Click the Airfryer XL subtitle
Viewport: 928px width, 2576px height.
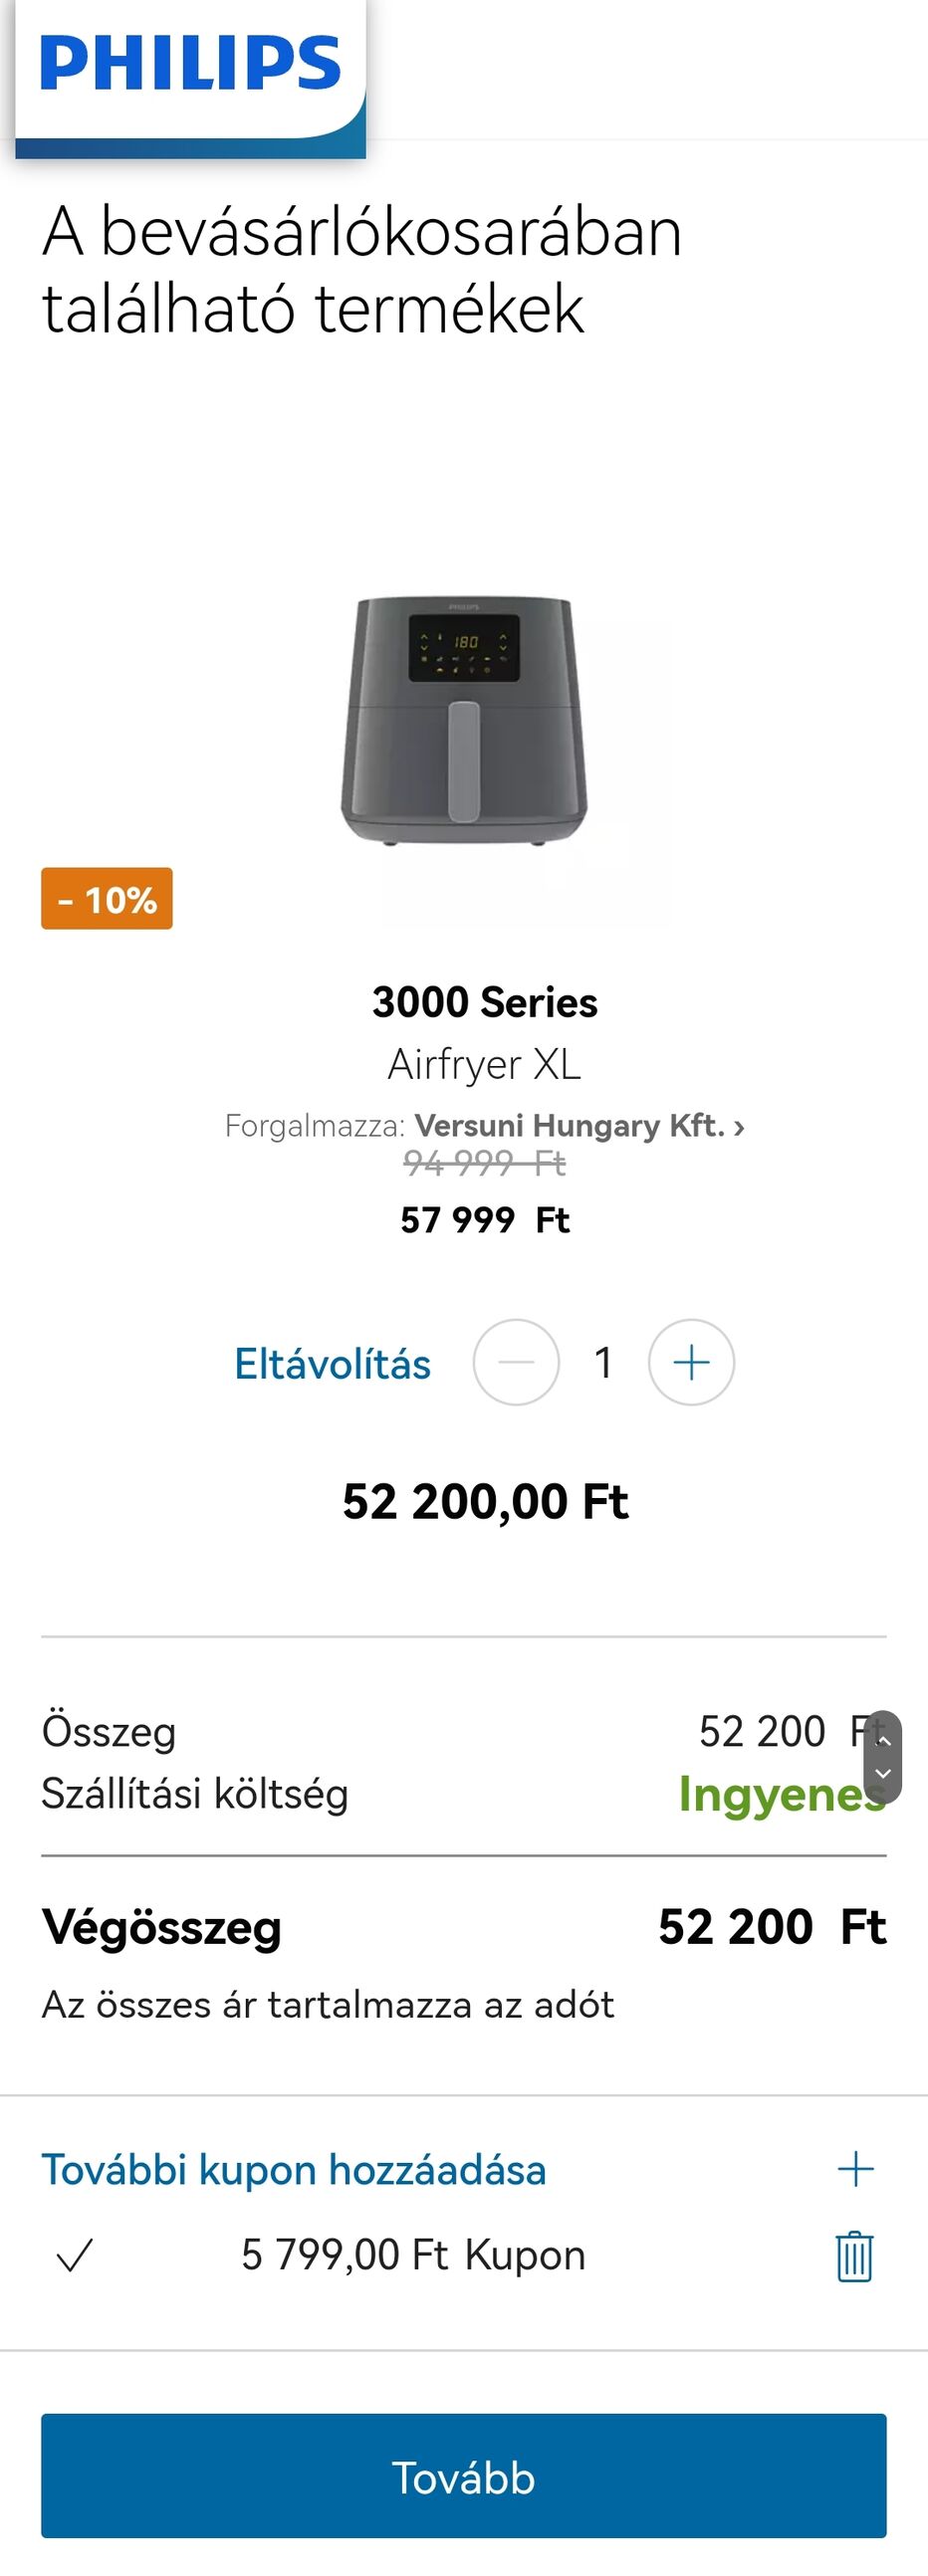point(485,1064)
